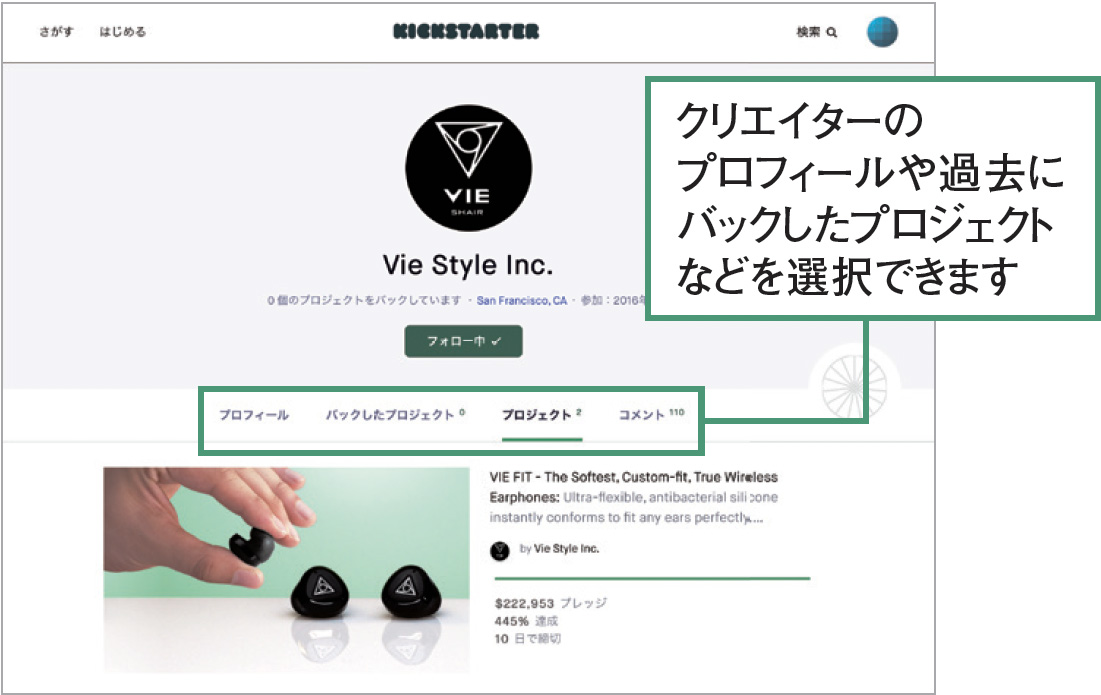Click the 検索 search label
Image resolution: width=1101 pixels, height=695 pixels.
click(808, 32)
